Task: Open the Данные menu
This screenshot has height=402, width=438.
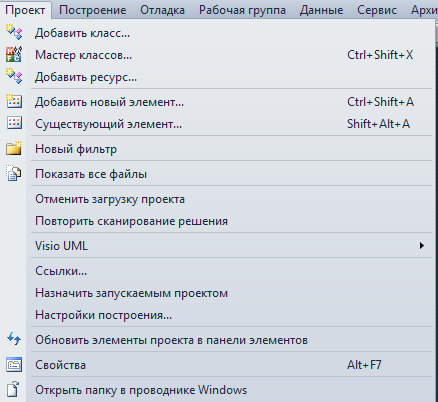Action: pos(321,10)
